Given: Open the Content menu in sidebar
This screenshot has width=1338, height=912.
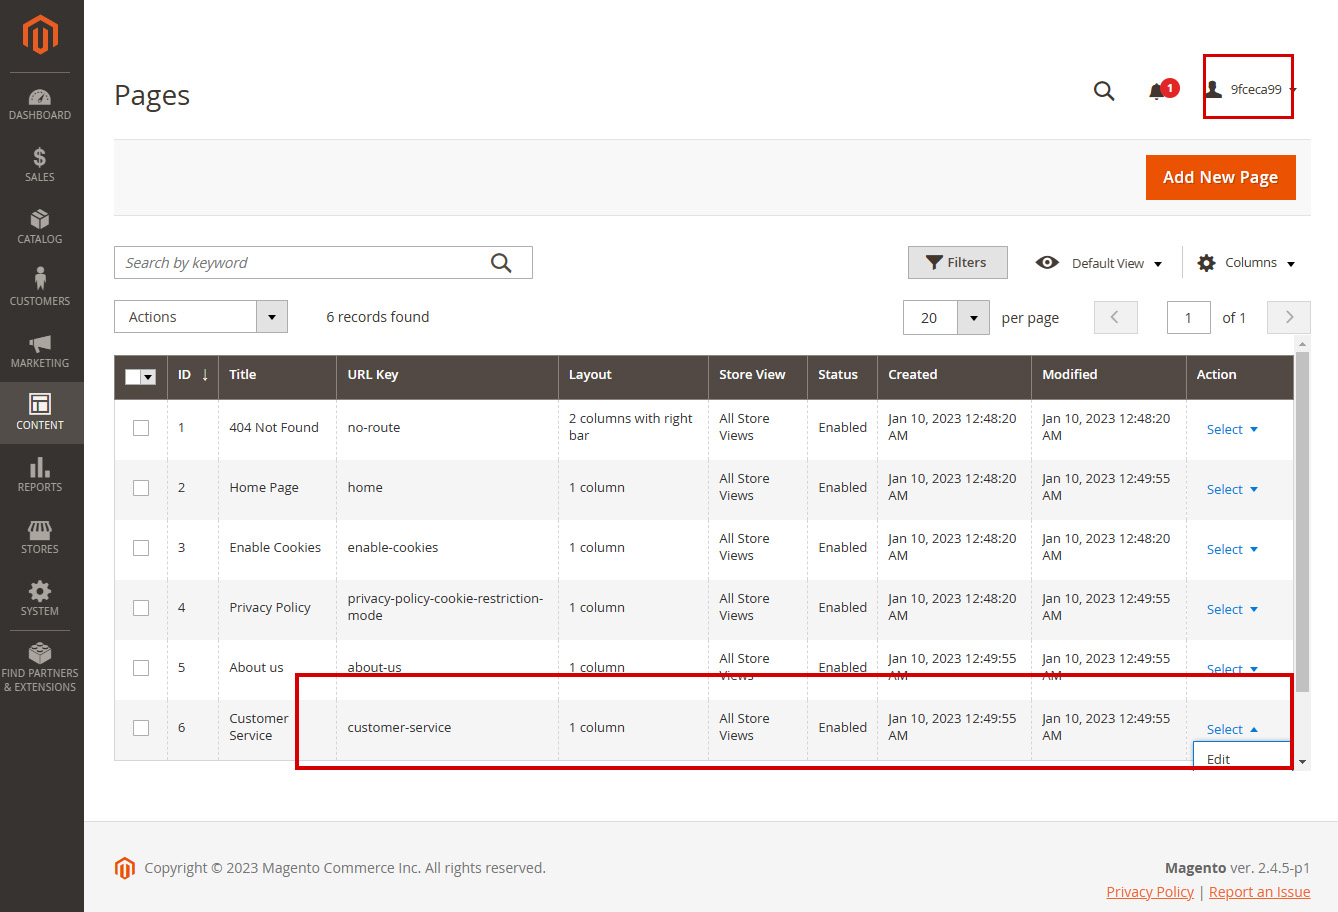Looking at the screenshot, I should point(40,412).
